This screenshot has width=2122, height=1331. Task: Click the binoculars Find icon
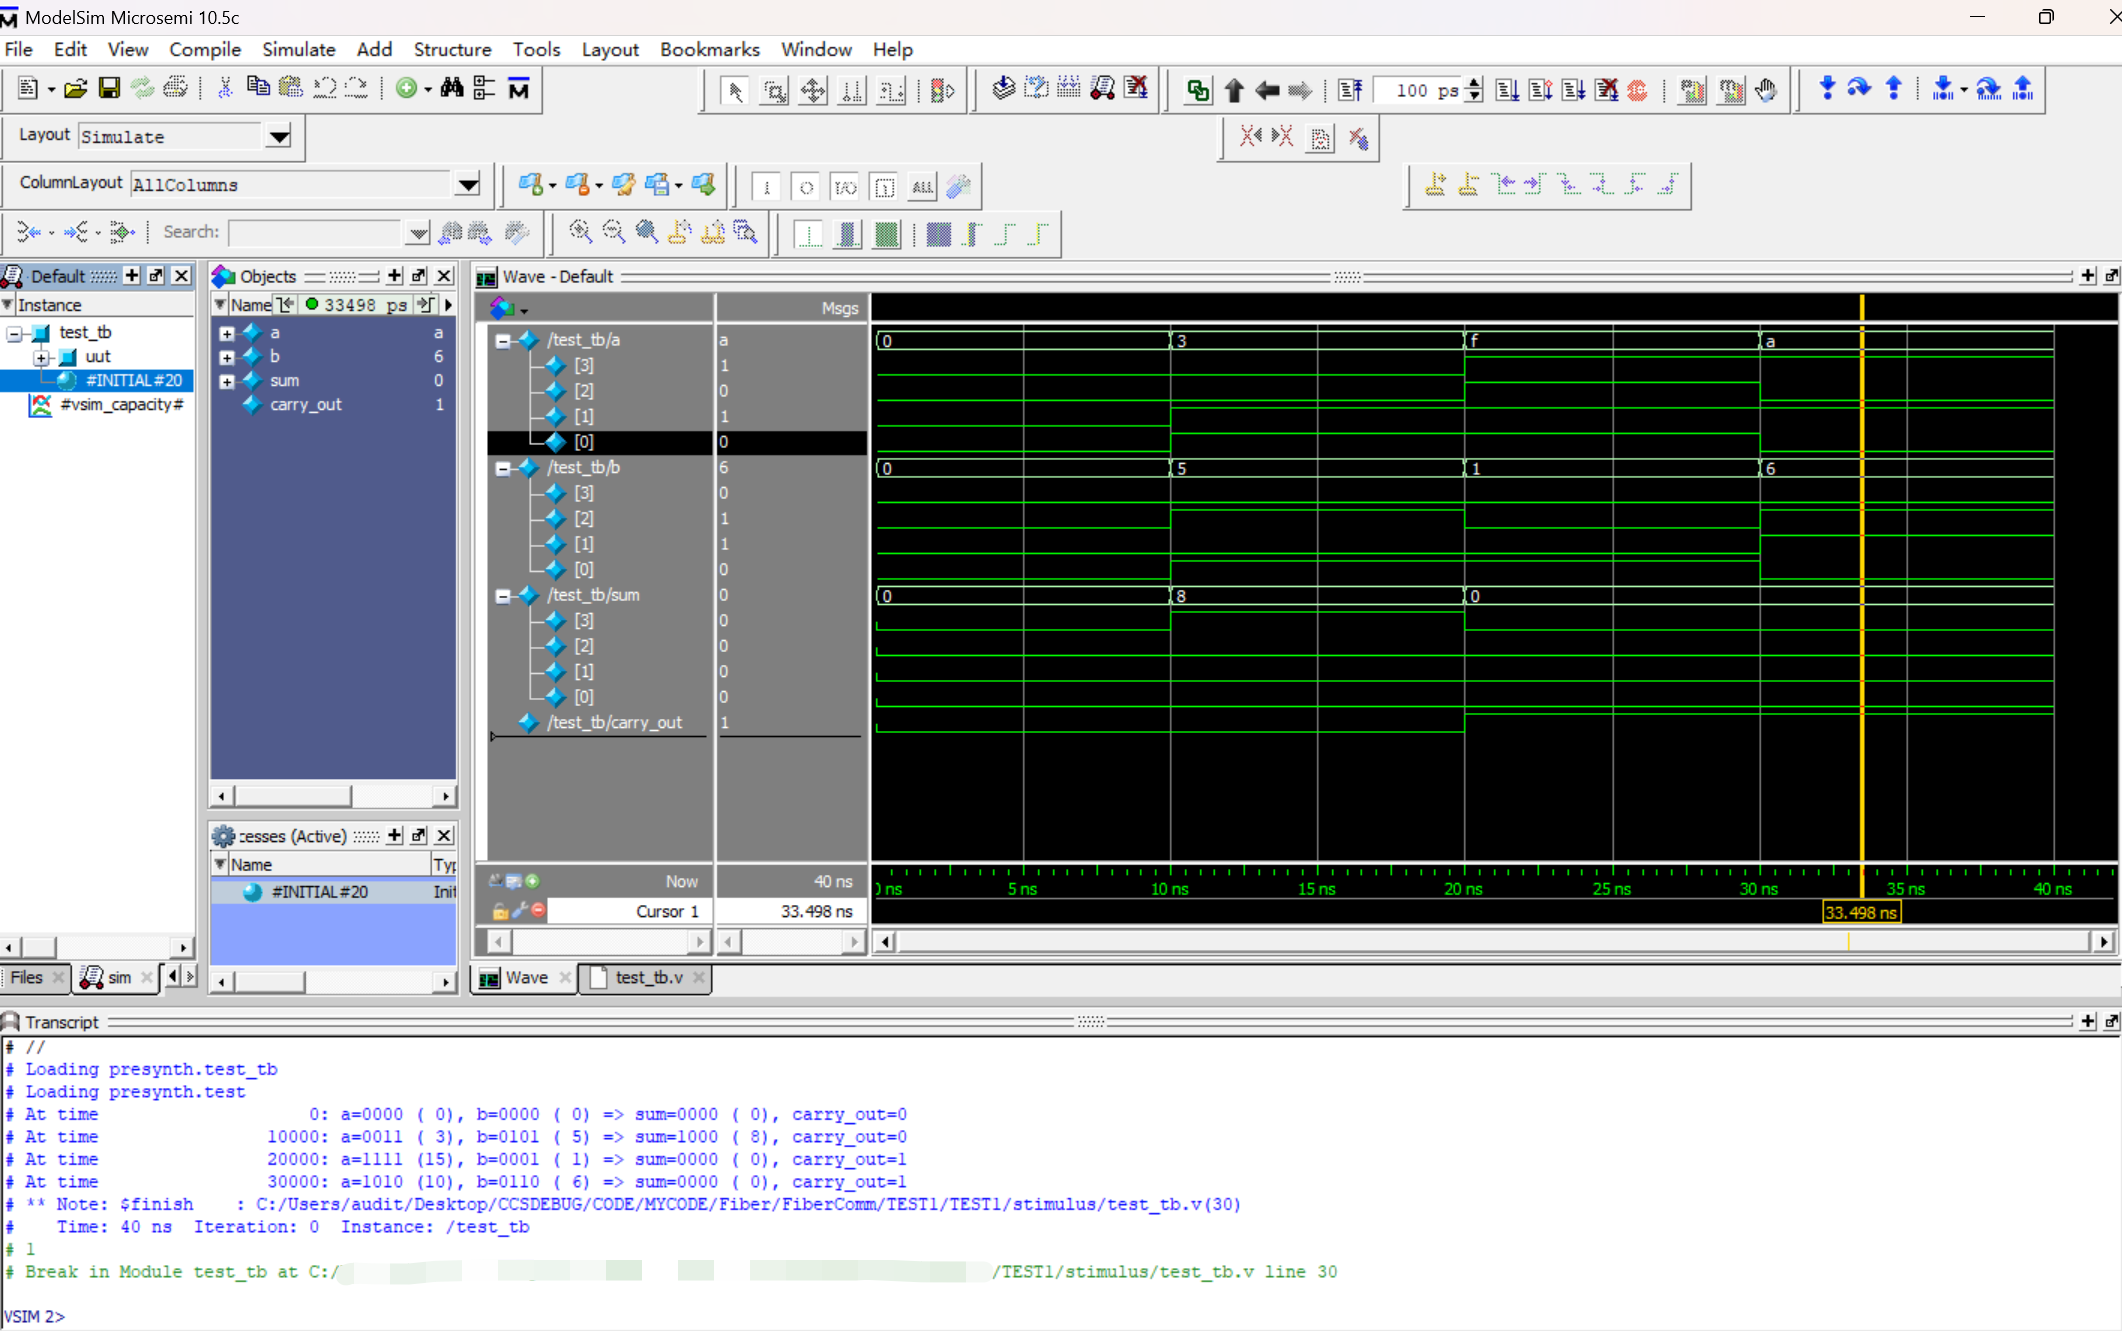452,89
